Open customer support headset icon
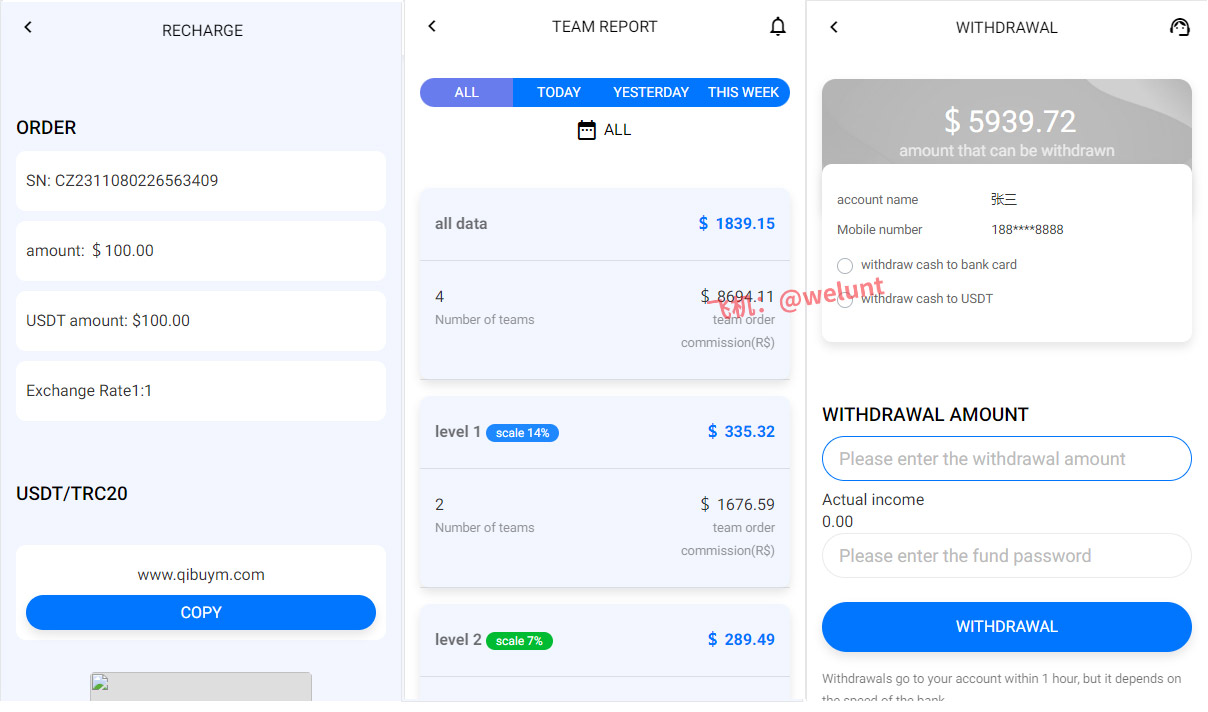 [x=1179, y=27]
